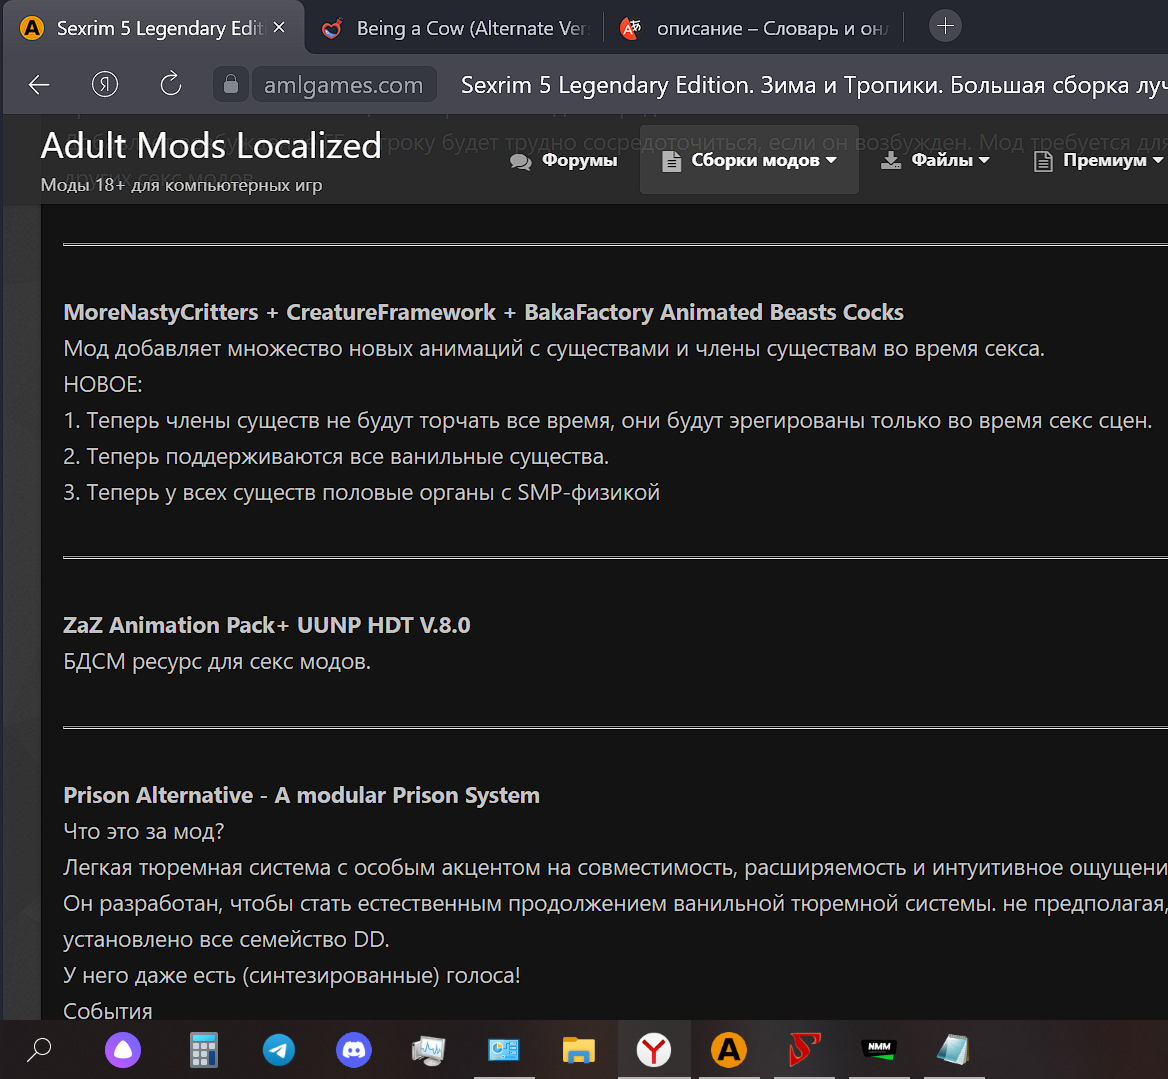Image resolution: width=1168 pixels, height=1079 pixels.
Task: Open File Explorer from the taskbar
Action: (x=579, y=1050)
